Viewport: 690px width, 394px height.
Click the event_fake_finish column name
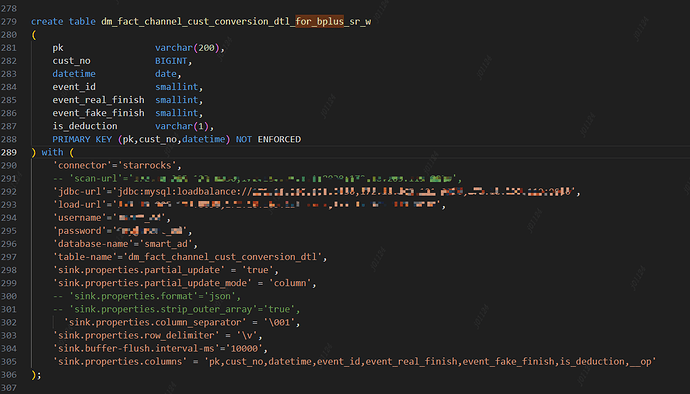coord(98,113)
